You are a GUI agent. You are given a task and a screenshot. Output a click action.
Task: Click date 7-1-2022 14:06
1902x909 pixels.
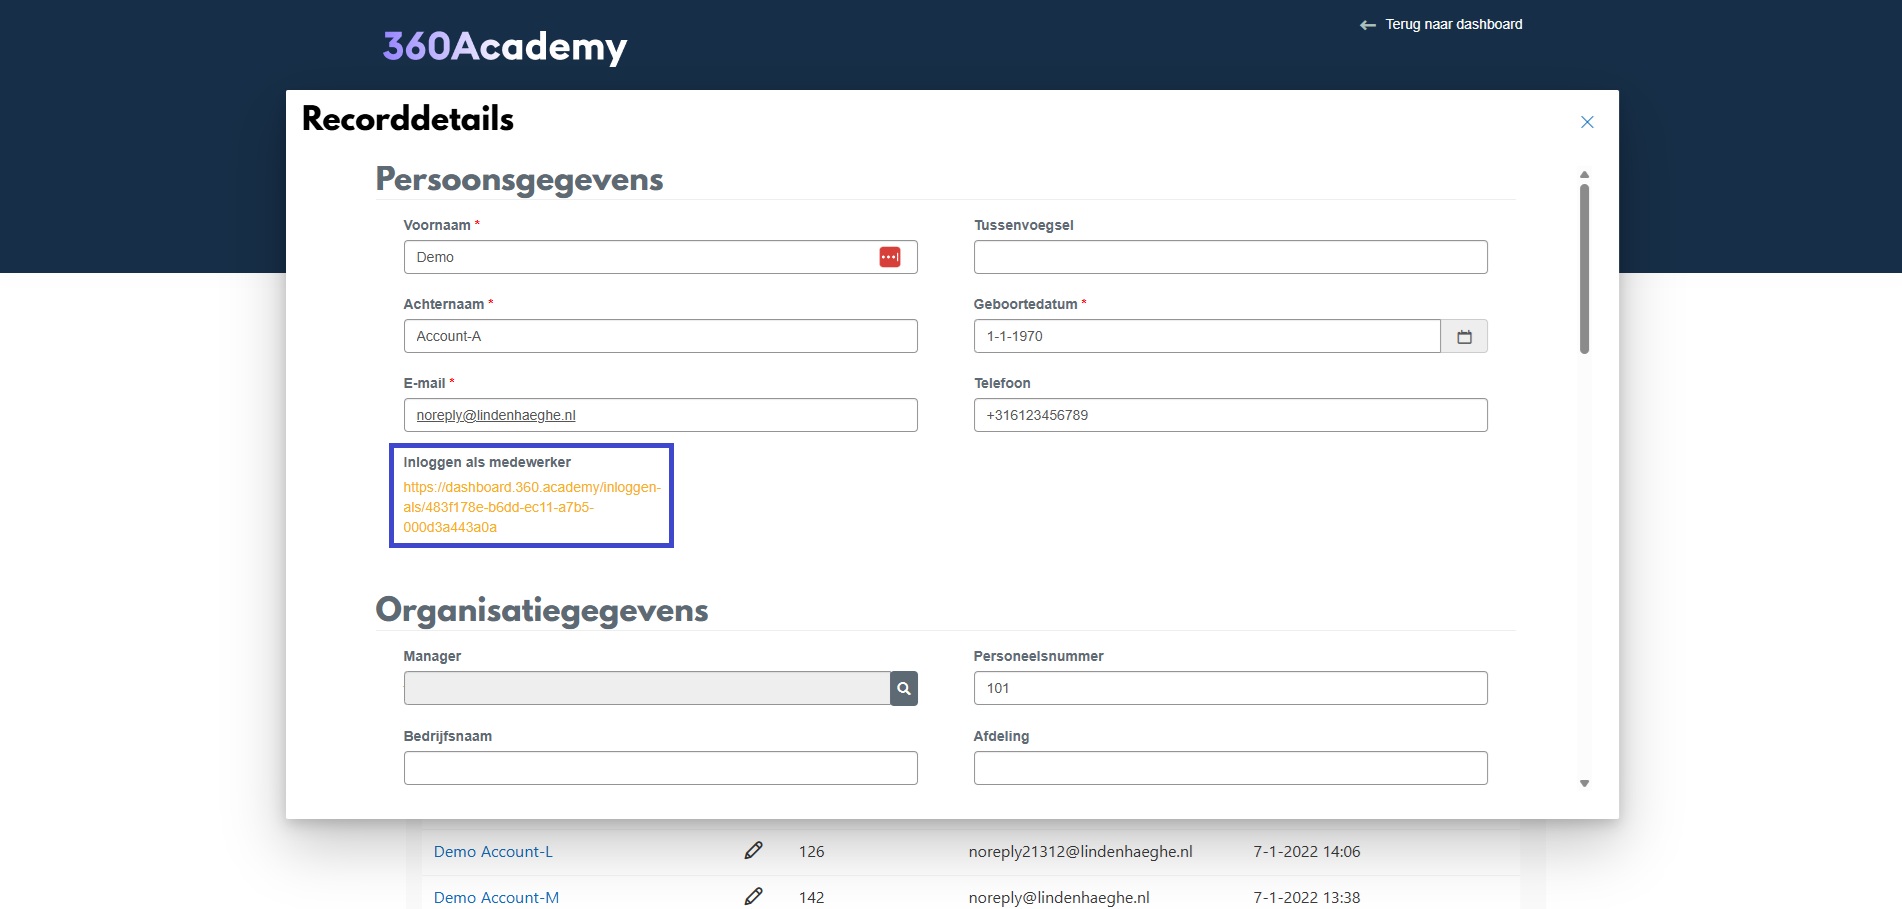[x=1307, y=852]
